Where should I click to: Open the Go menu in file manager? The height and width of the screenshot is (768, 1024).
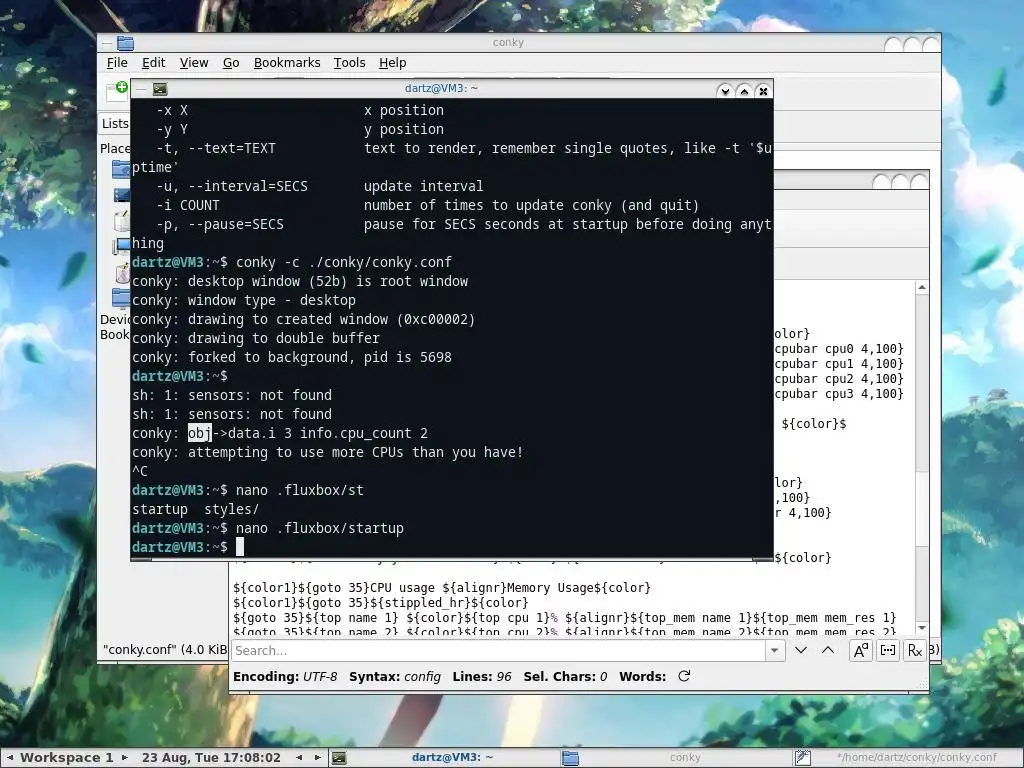[231, 63]
